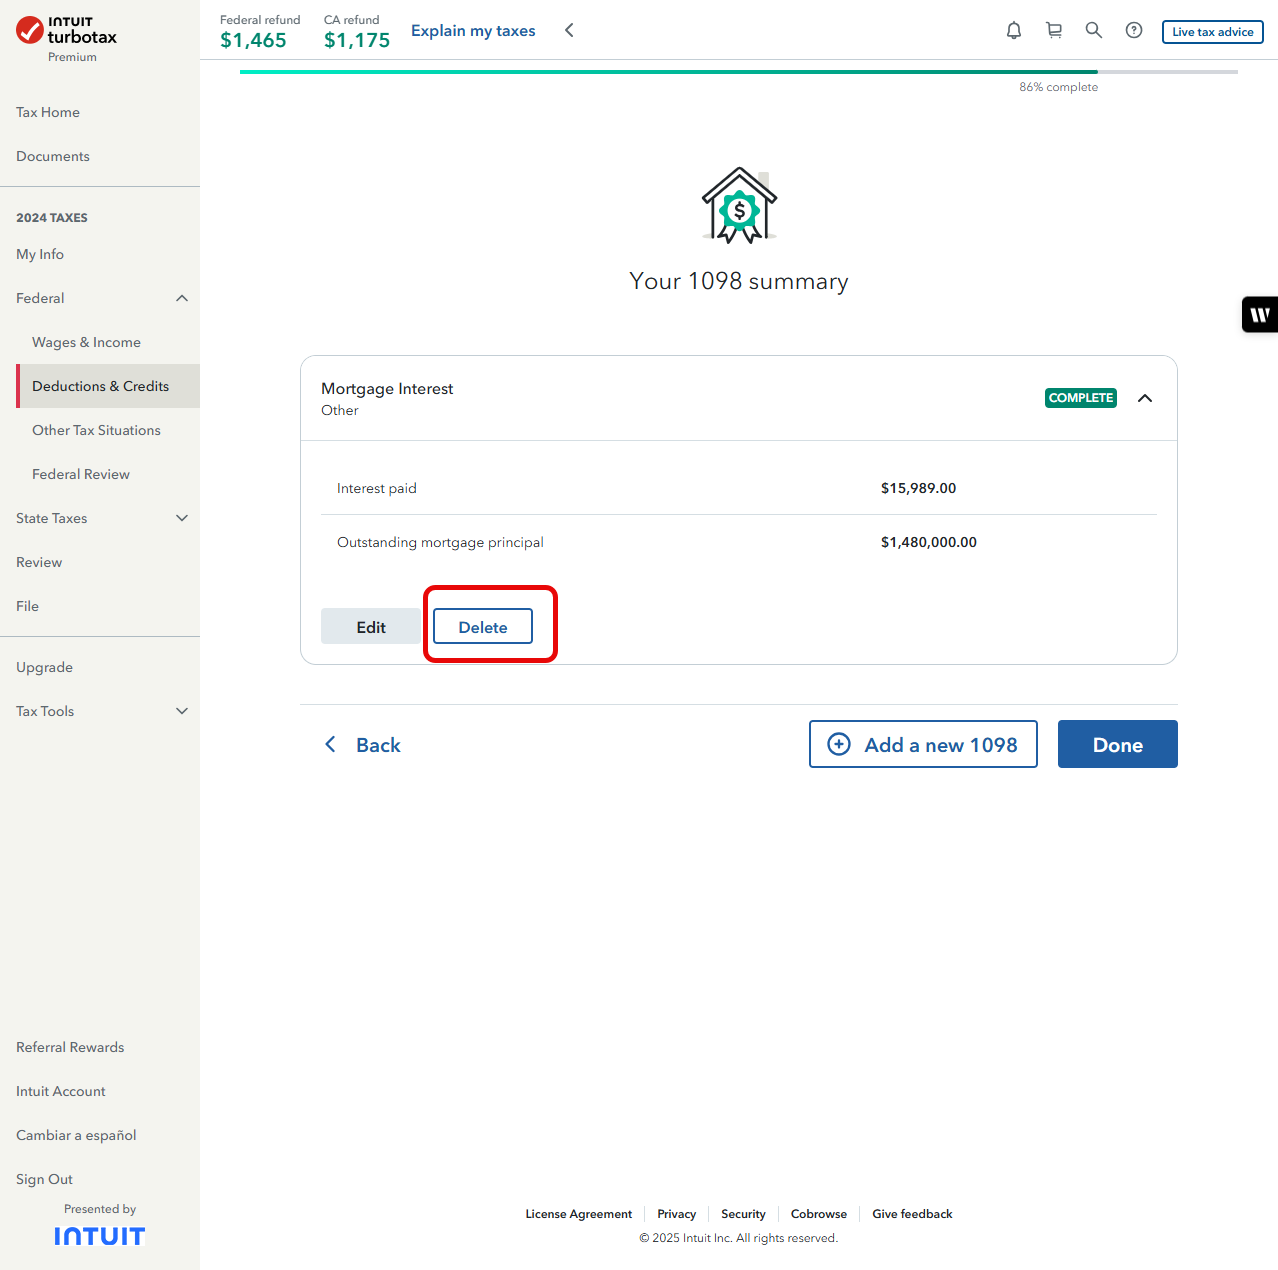Image resolution: width=1278 pixels, height=1270 pixels.
Task: Click the 'Interest paid' label
Action: coord(377,488)
